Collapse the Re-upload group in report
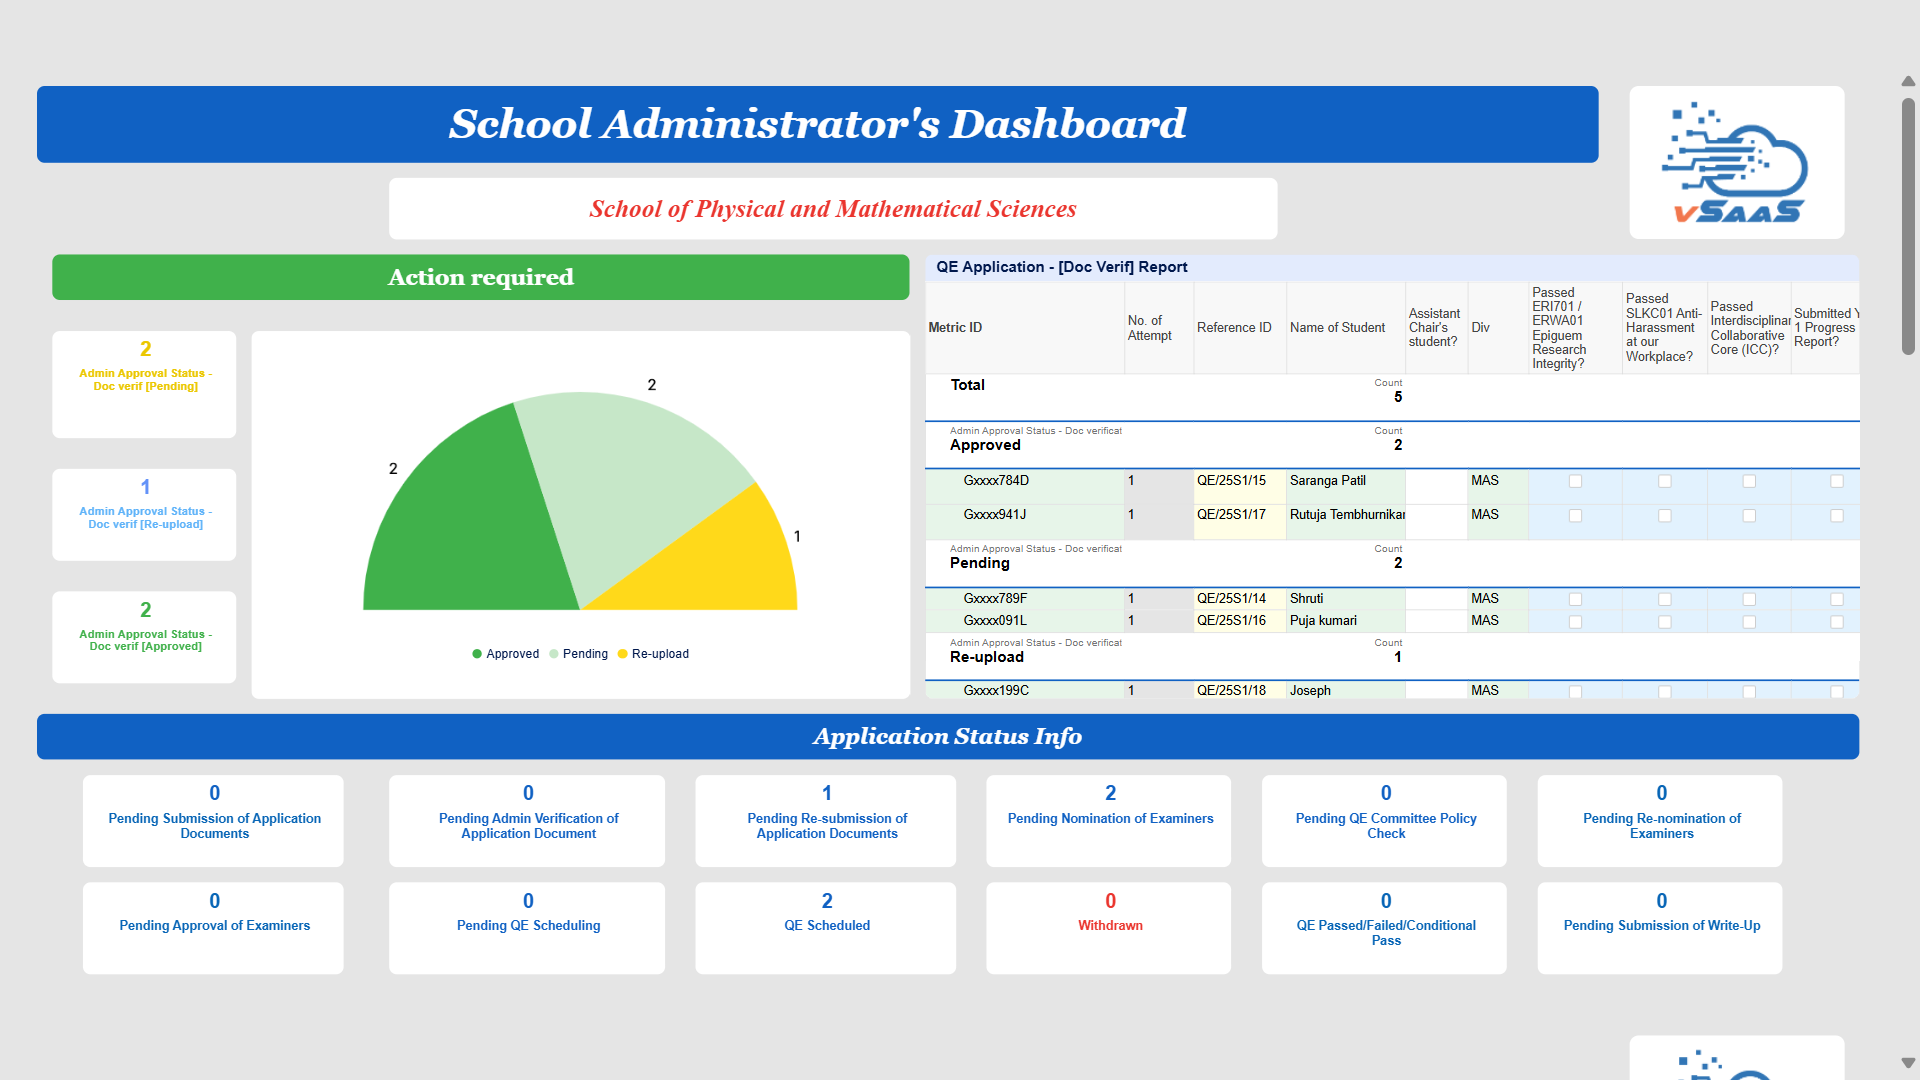The image size is (1920, 1080). tap(986, 657)
